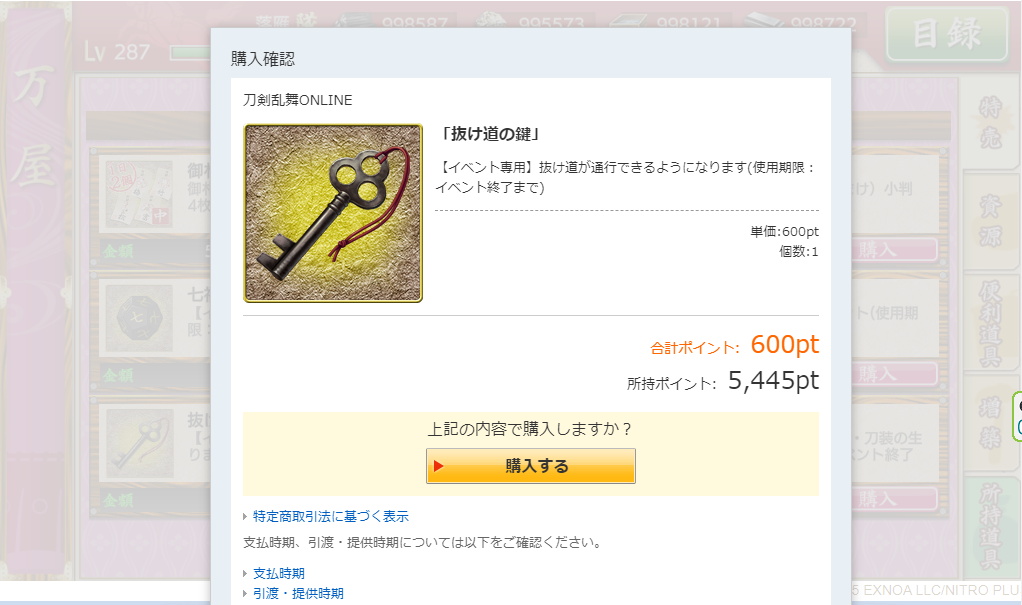Click the arrow beside 特定商取引法に基づく表示
The height and width of the screenshot is (605, 1022).
coord(245,516)
